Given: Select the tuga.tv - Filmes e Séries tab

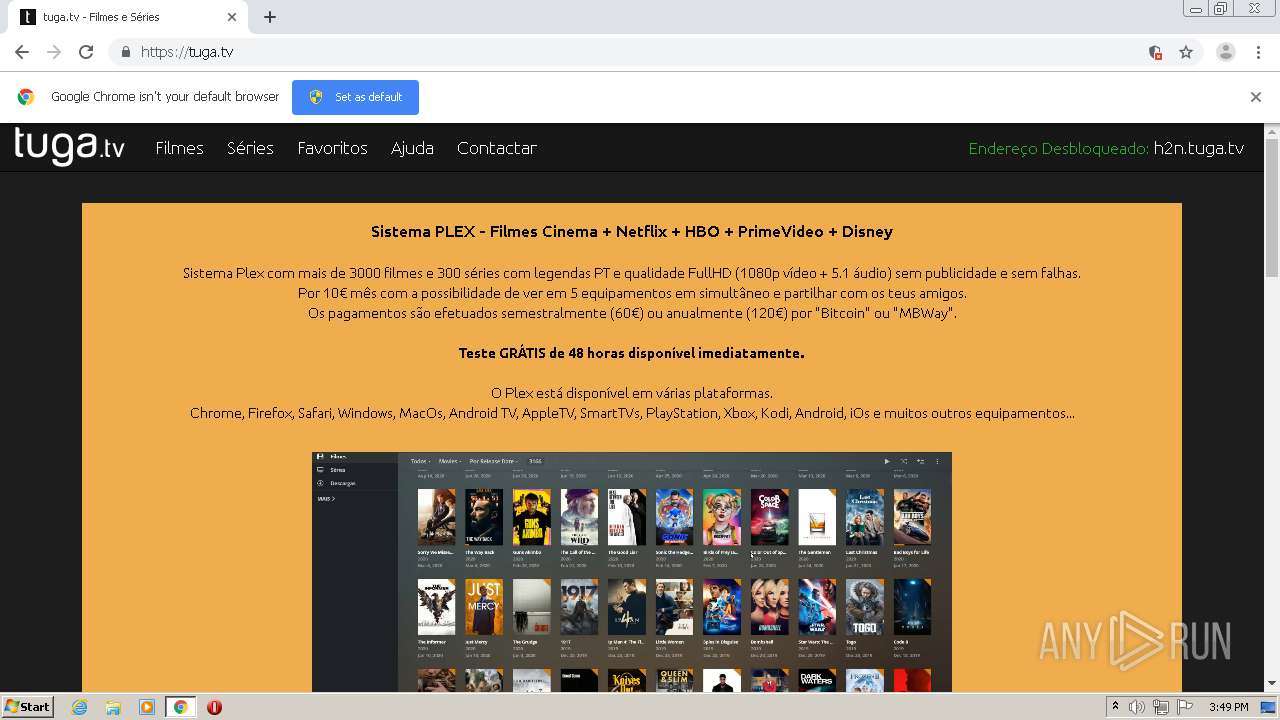Looking at the screenshot, I should 128,17.
